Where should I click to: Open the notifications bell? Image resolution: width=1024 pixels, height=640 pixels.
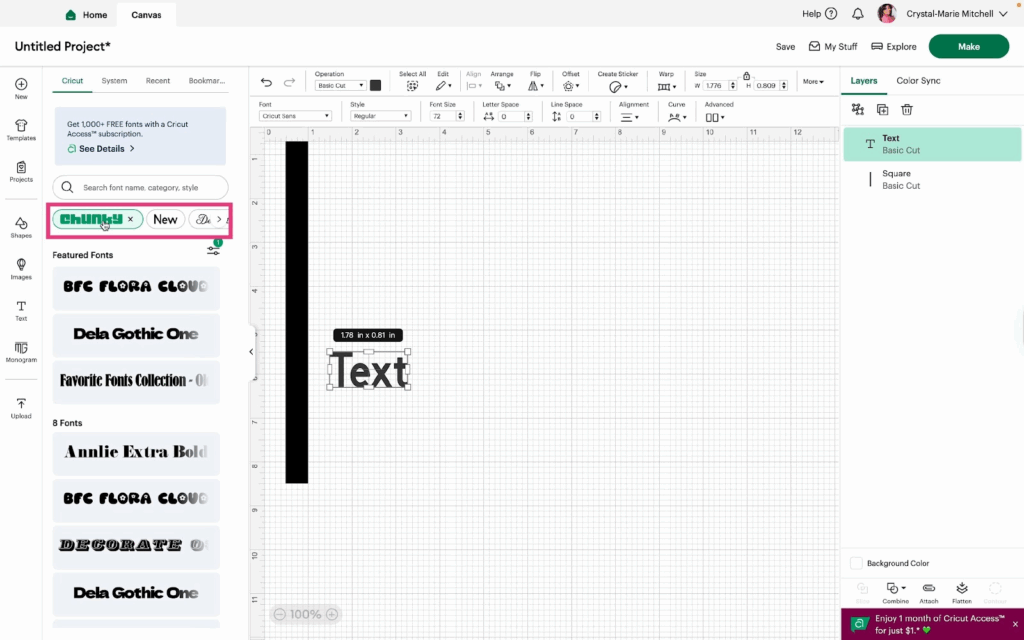coord(857,14)
